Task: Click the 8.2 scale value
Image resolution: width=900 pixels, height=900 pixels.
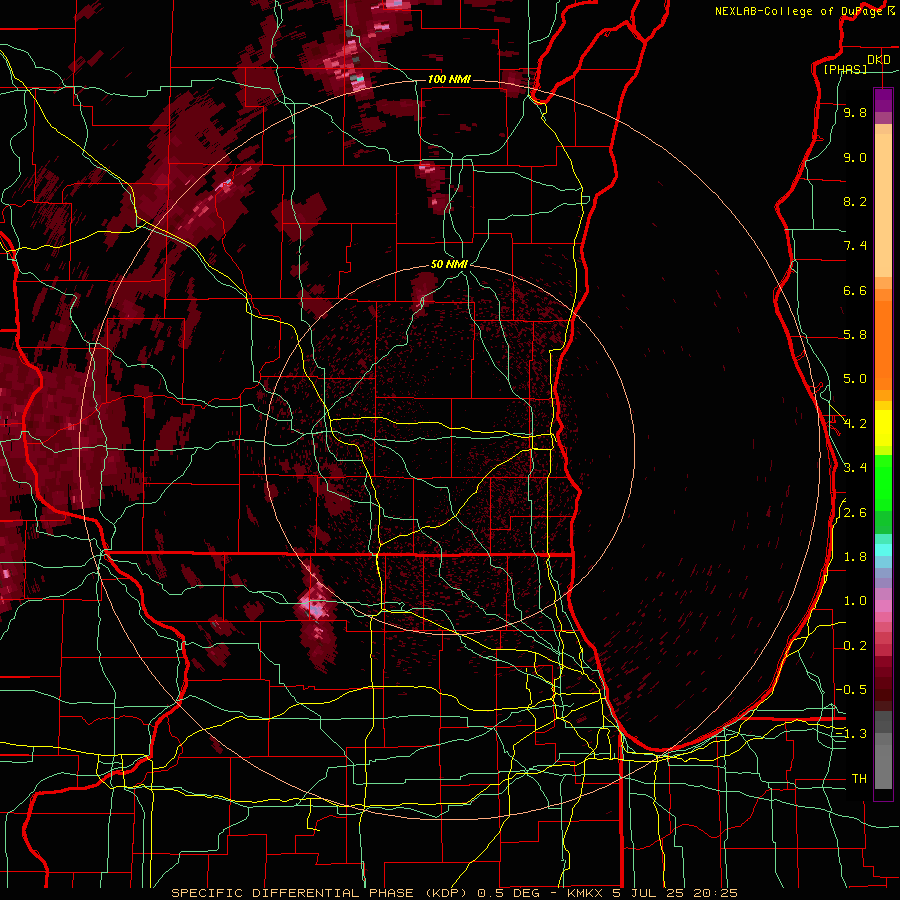Action: coord(855,202)
